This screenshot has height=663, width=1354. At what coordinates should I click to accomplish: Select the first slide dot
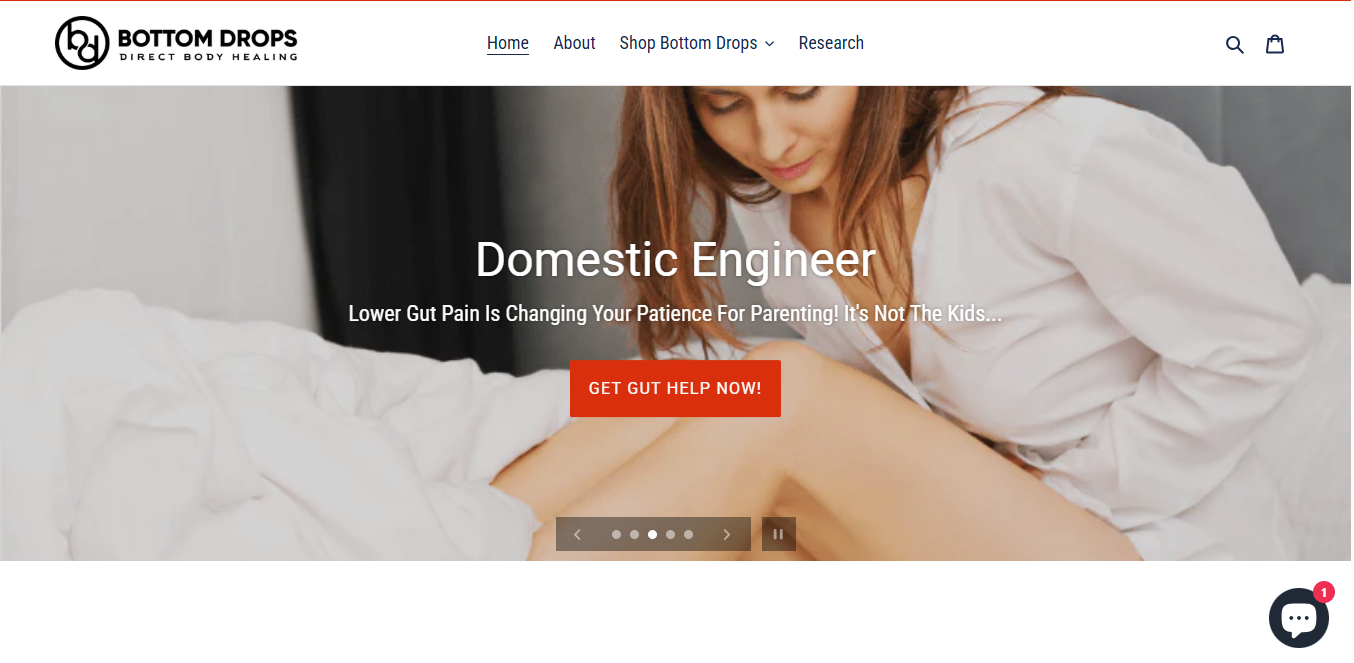[616, 534]
